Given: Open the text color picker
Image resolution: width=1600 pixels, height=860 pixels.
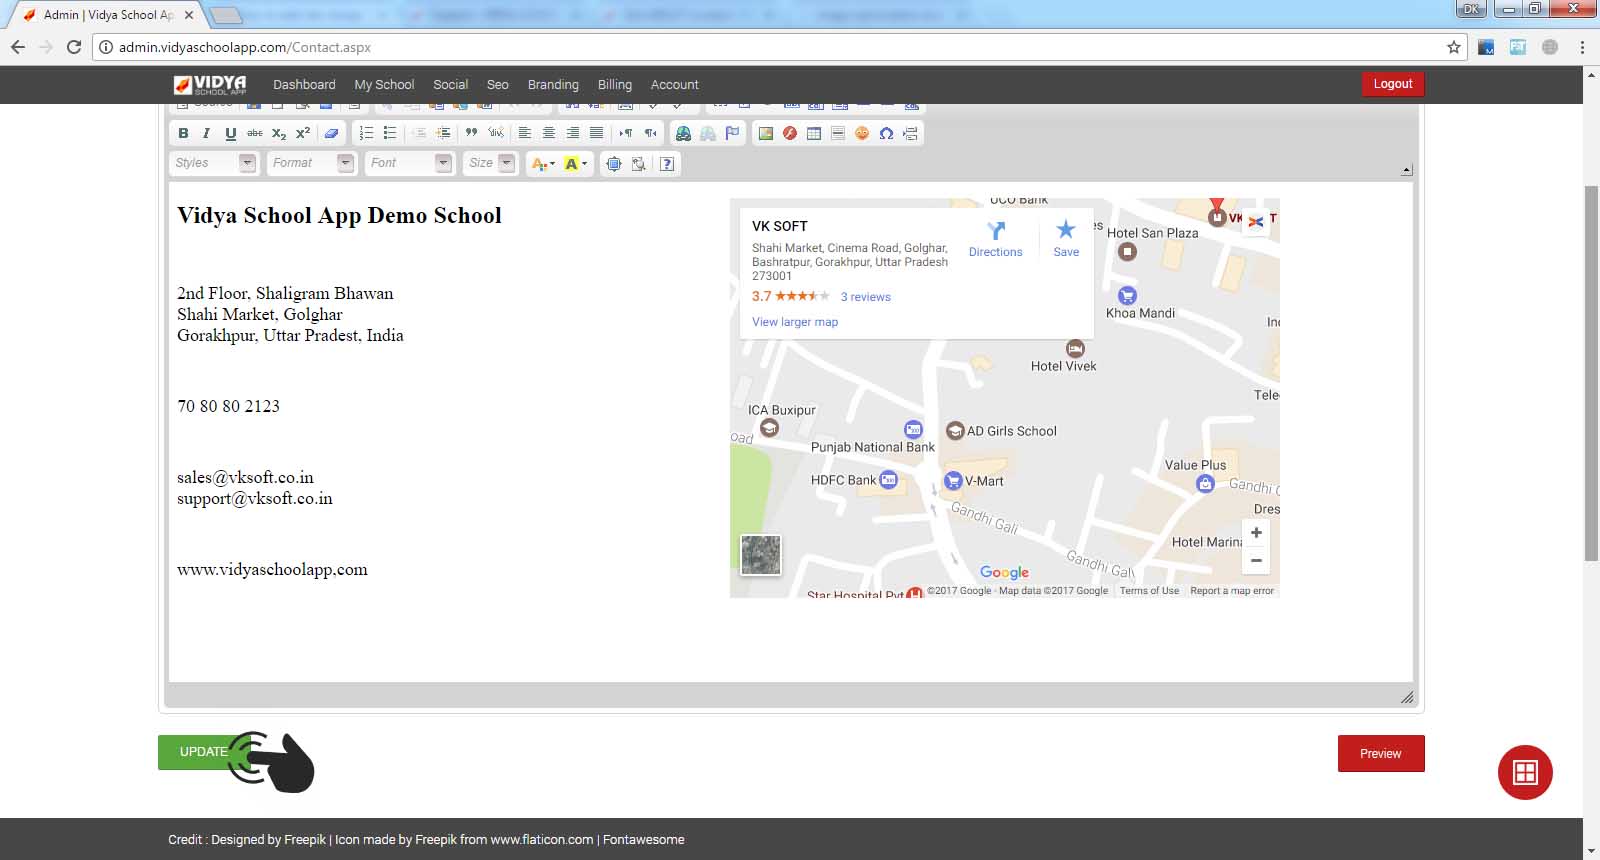Looking at the screenshot, I should point(543,163).
